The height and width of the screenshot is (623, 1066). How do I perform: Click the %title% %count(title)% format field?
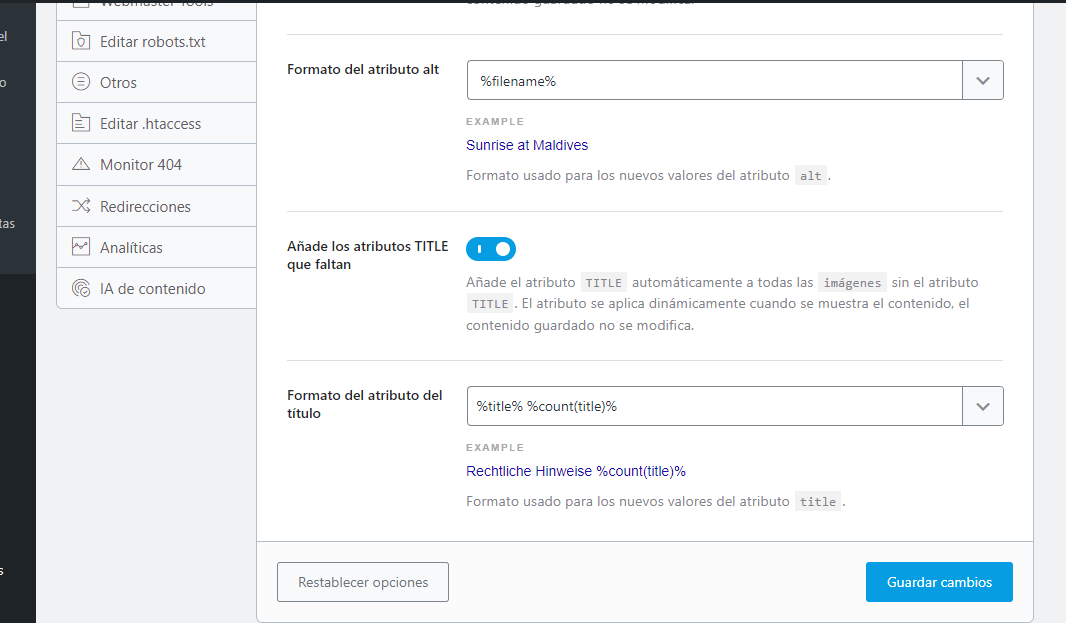pos(715,406)
